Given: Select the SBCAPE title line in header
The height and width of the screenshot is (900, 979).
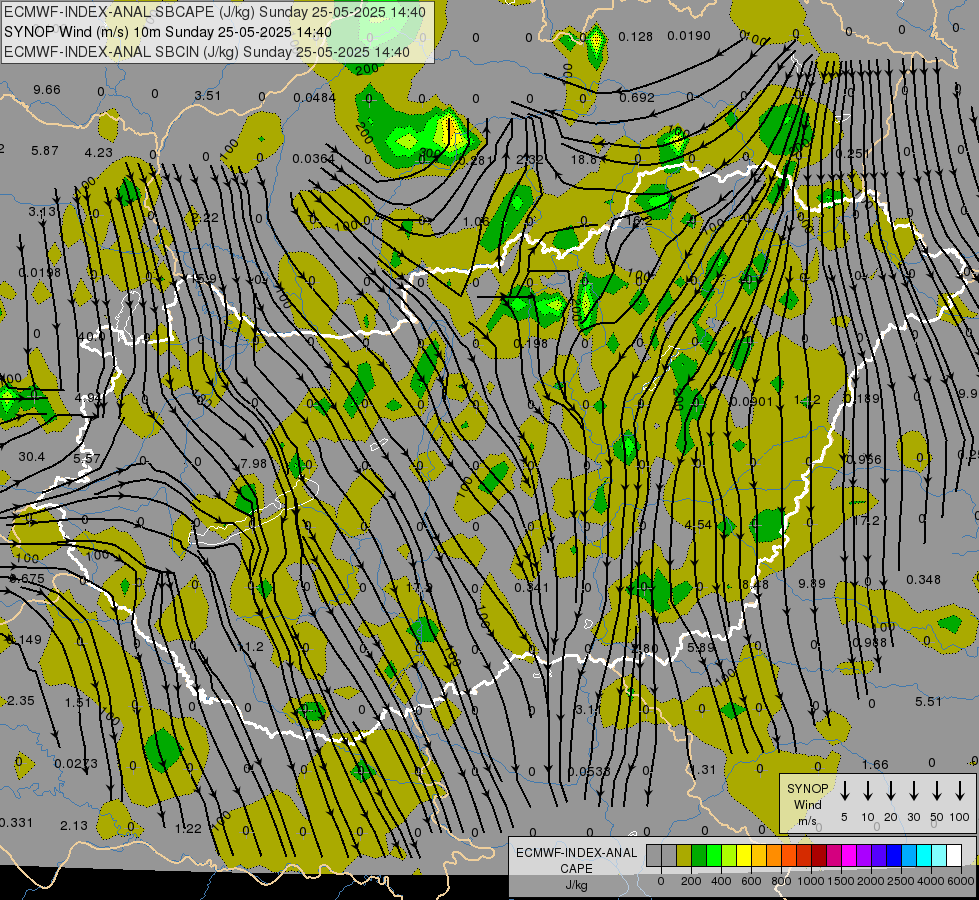Looking at the screenshot, I should [215, 12].
